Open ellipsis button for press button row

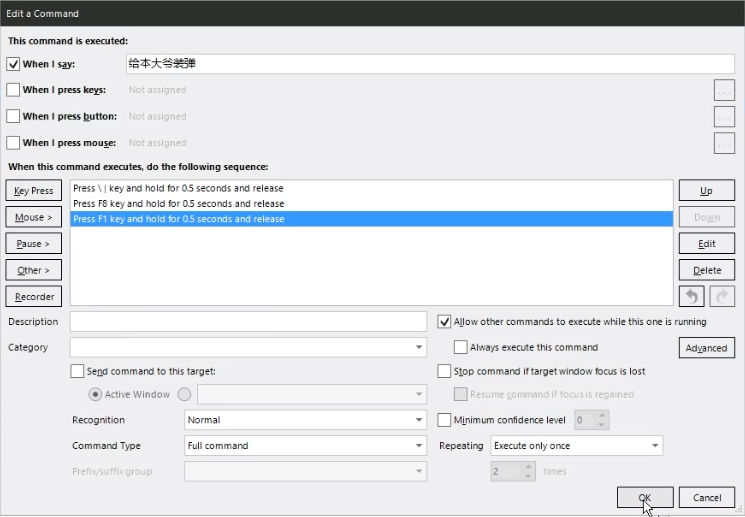tap(725, 117)
